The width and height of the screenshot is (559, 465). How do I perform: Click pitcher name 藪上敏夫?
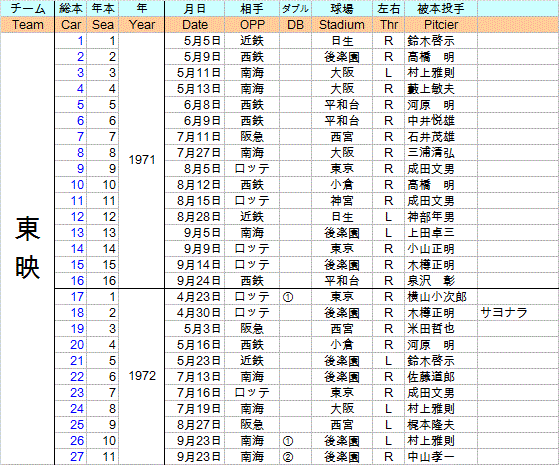pos(431,89)
